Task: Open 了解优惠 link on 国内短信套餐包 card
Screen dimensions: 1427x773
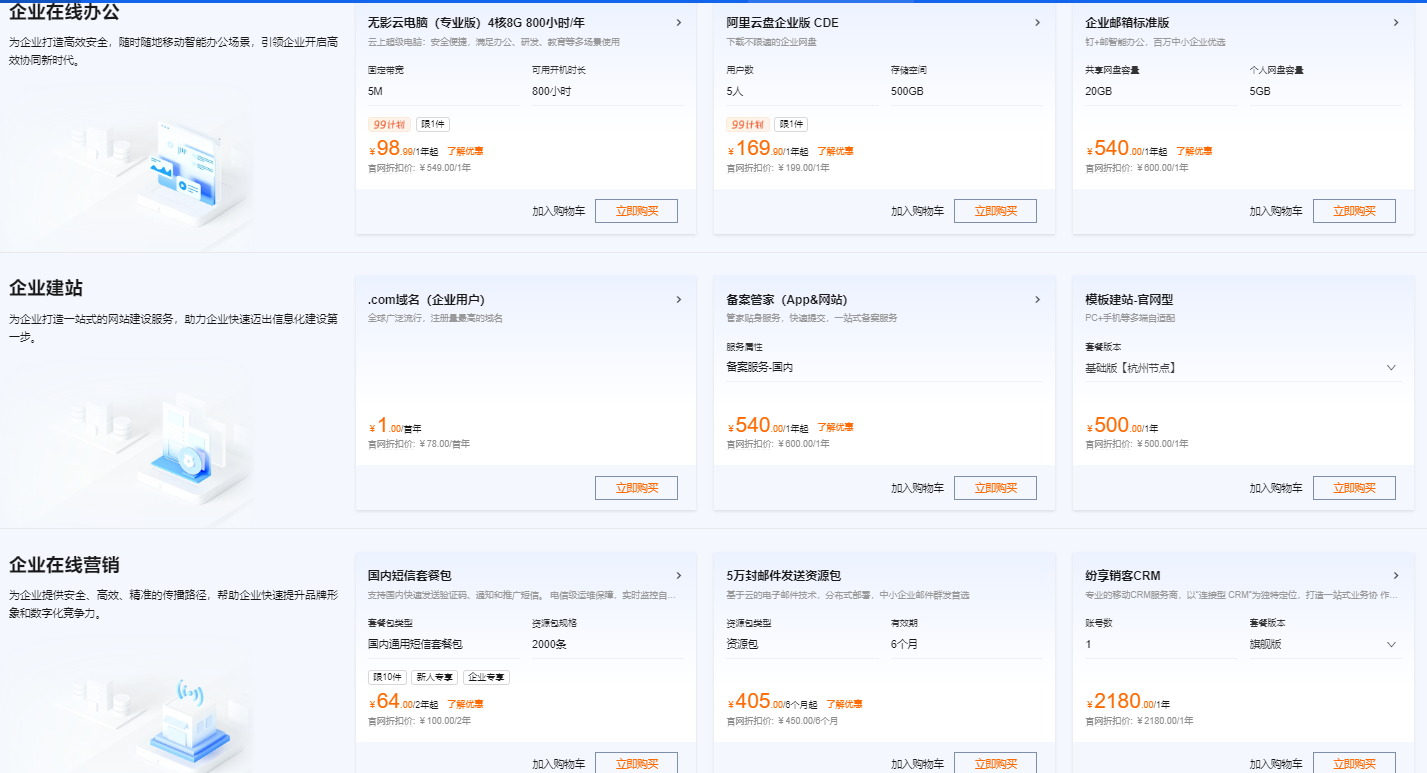Action: pyautogui.click(x=465, y=704)
